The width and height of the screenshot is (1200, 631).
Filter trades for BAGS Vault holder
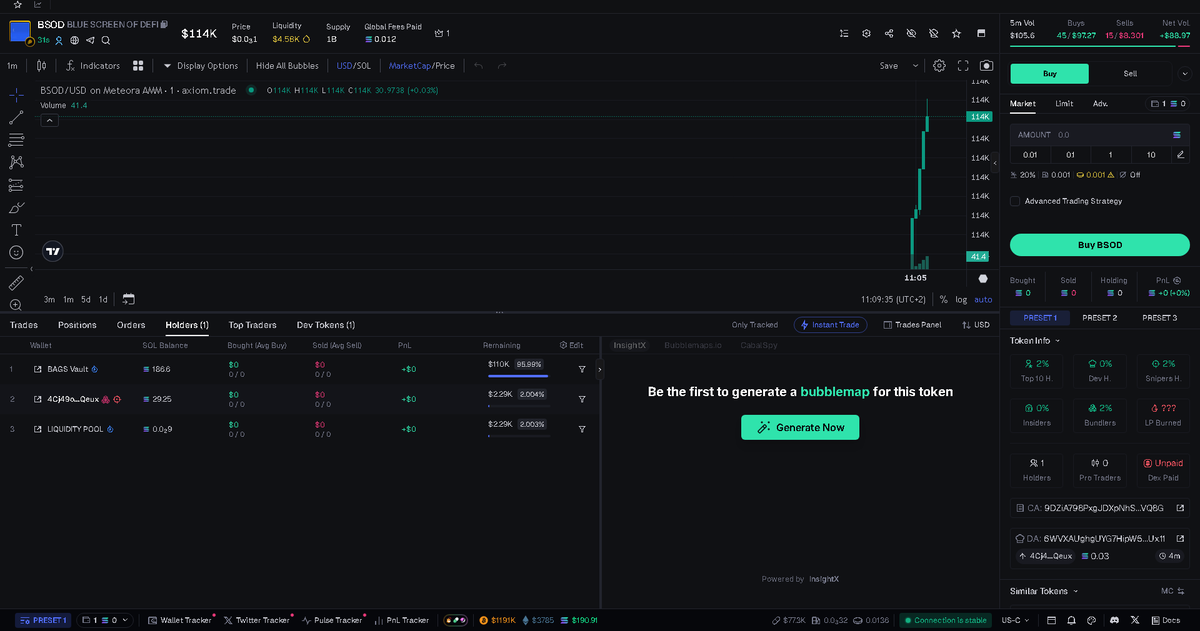point(582,369)
